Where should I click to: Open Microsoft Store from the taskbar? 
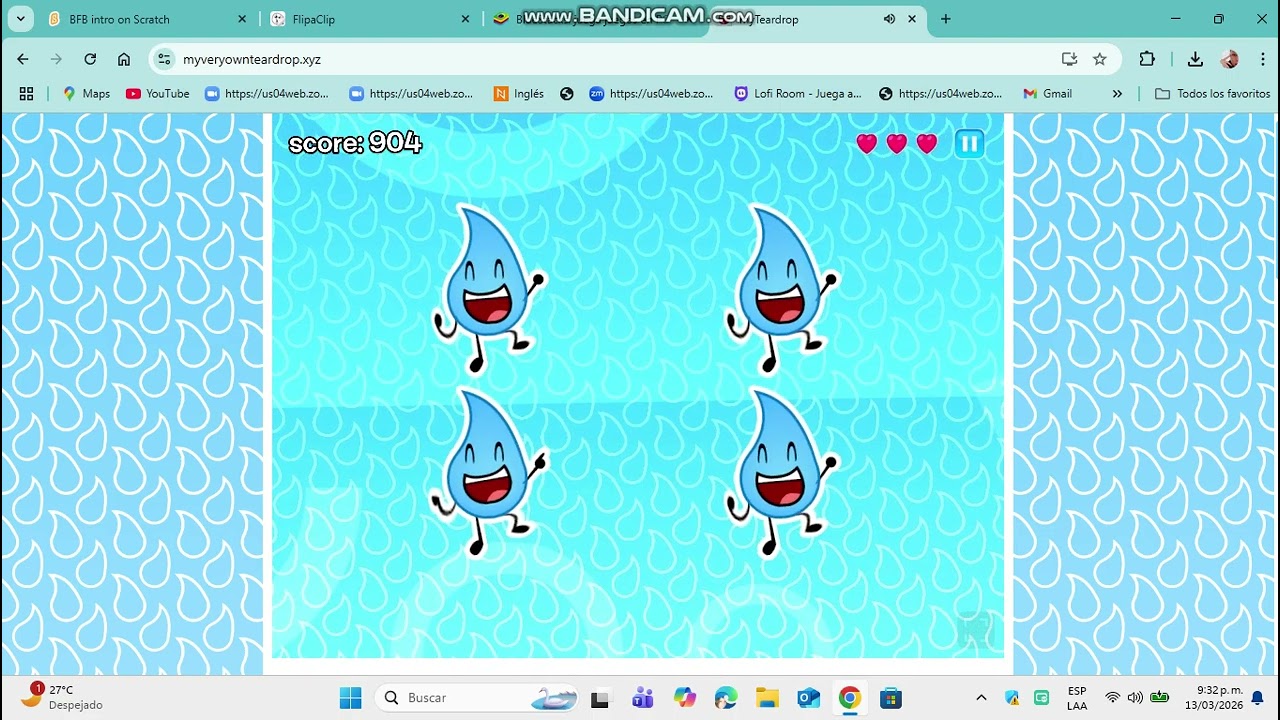[x=891, y=698]
